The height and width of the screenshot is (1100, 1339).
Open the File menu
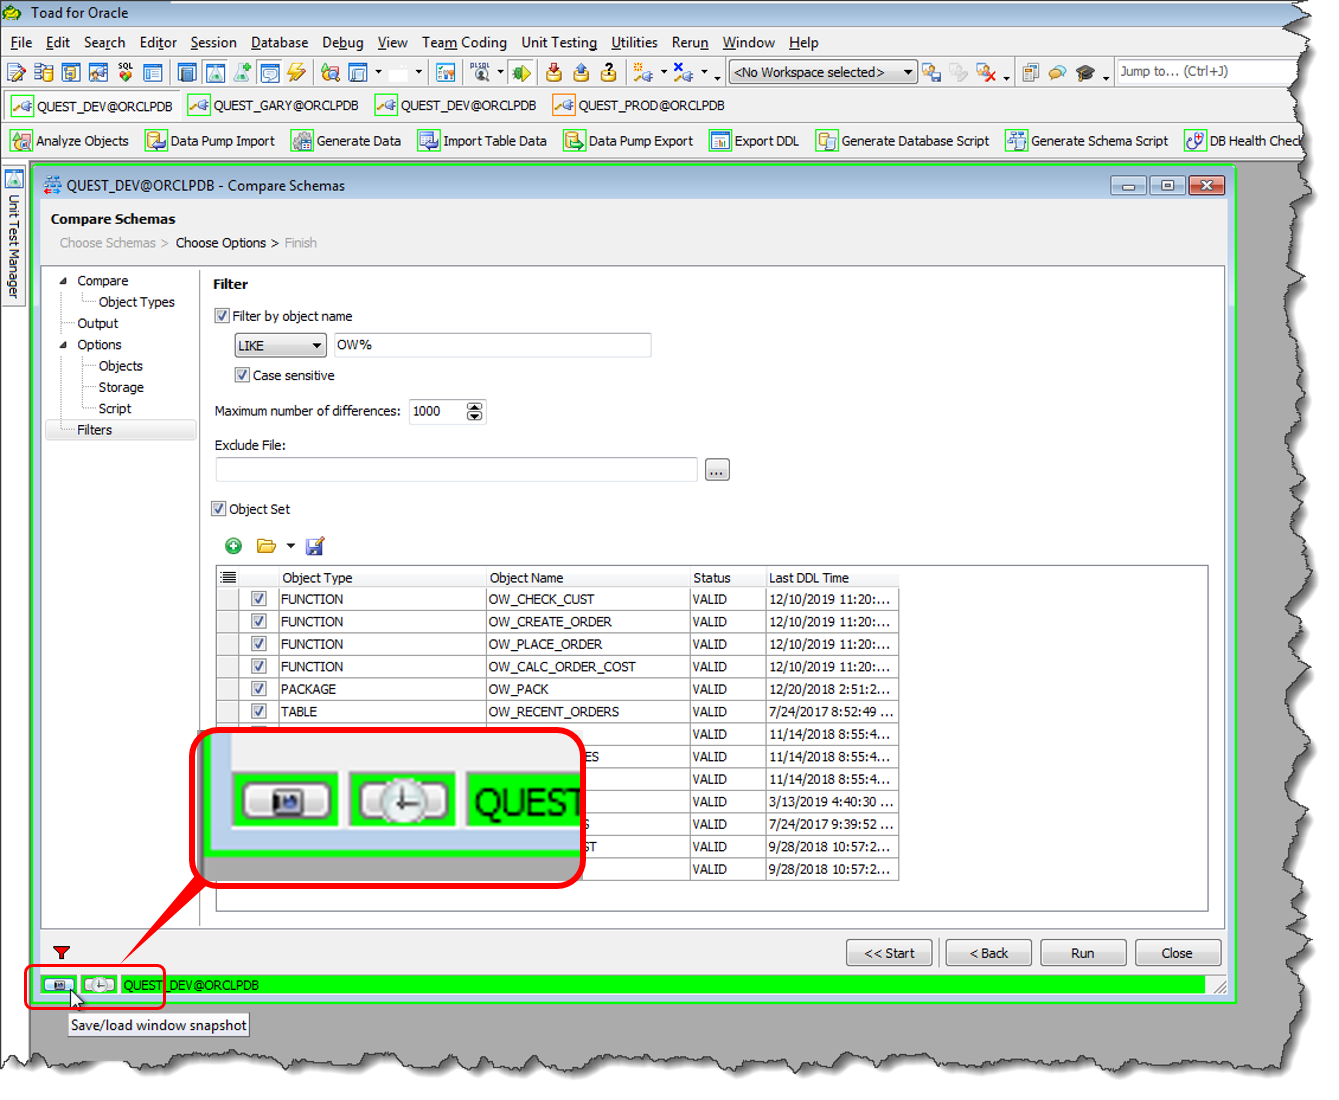(21, 42)
